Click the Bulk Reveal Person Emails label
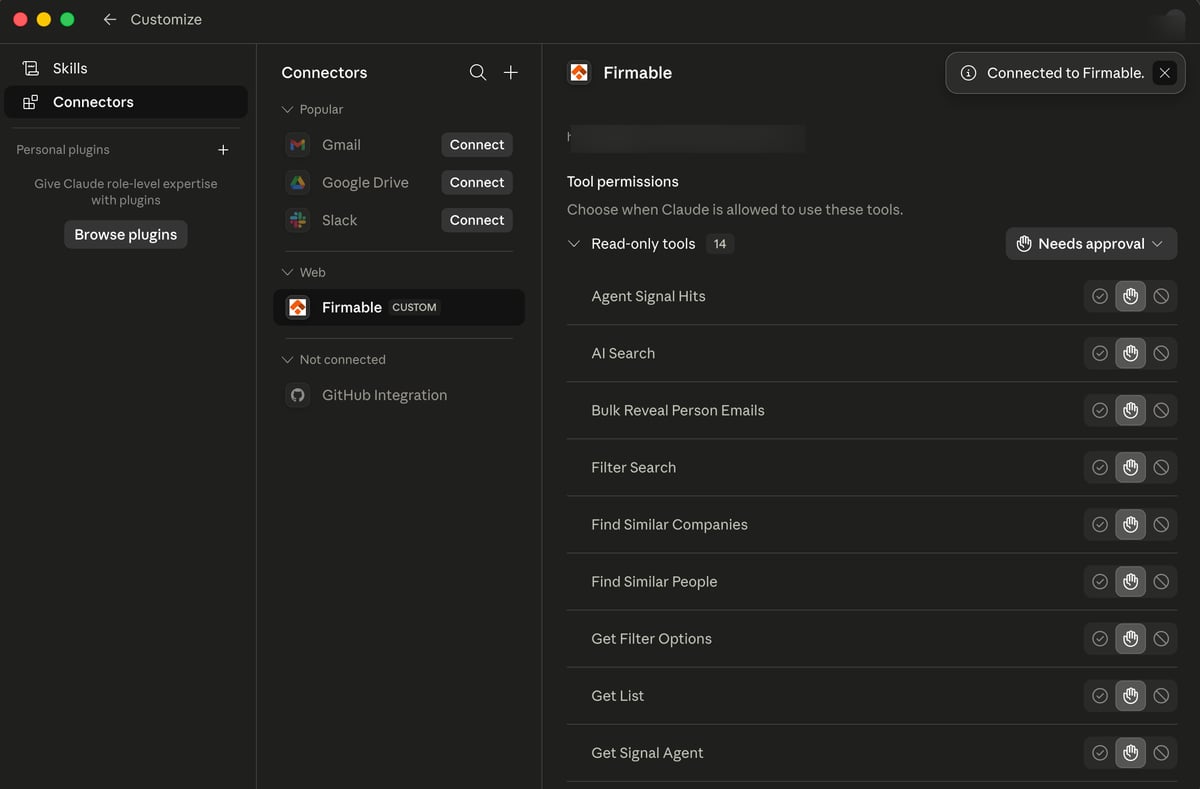This screenshot has height=789, width=1200. coord(678,410)
